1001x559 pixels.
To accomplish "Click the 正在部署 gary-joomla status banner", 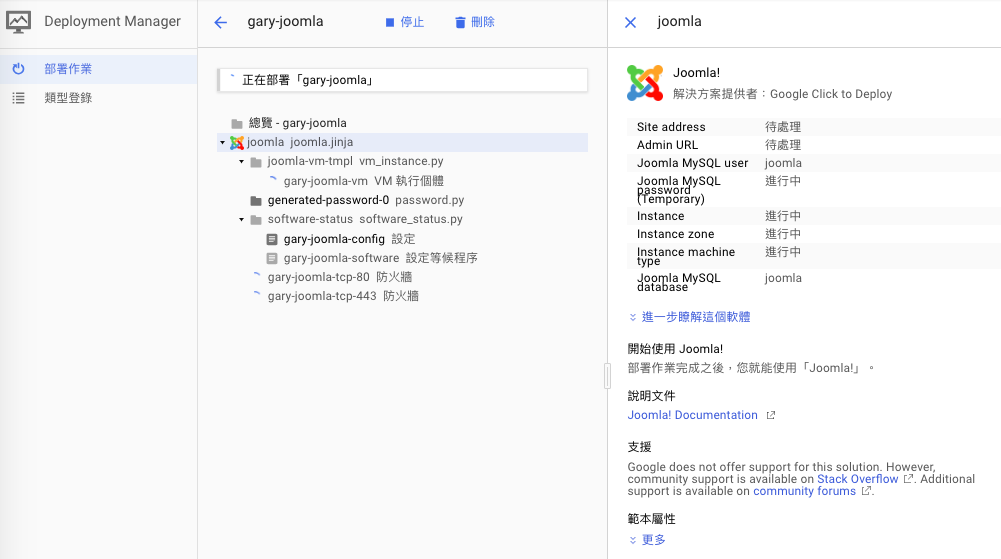I will click(x=402, y=80).
